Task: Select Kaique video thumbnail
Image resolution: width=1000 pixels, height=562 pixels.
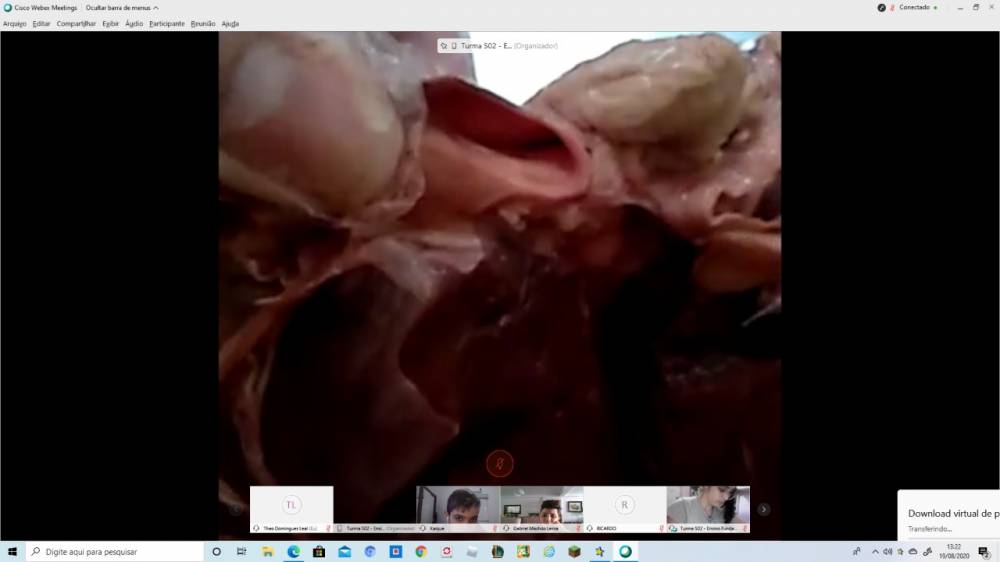Action: pos(457,505)
